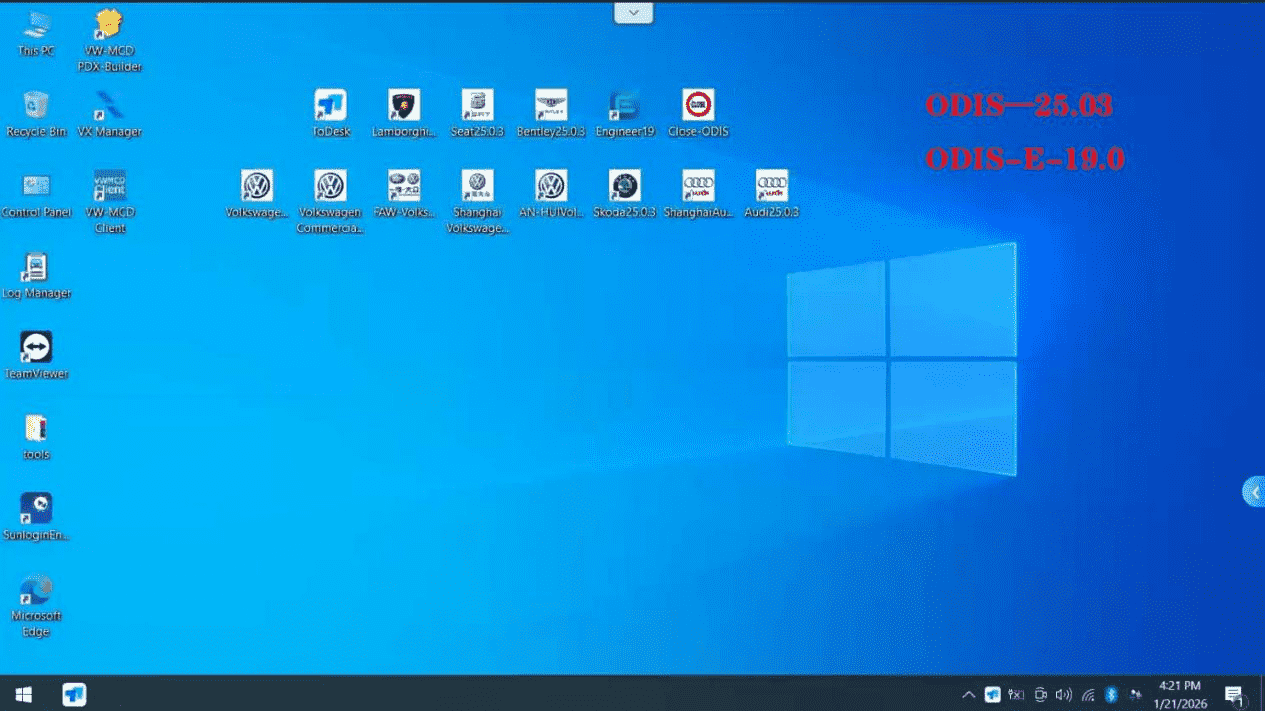Launch TeamViewer from the desktop
The image size is (1265, 711).
tap(36, 348)
